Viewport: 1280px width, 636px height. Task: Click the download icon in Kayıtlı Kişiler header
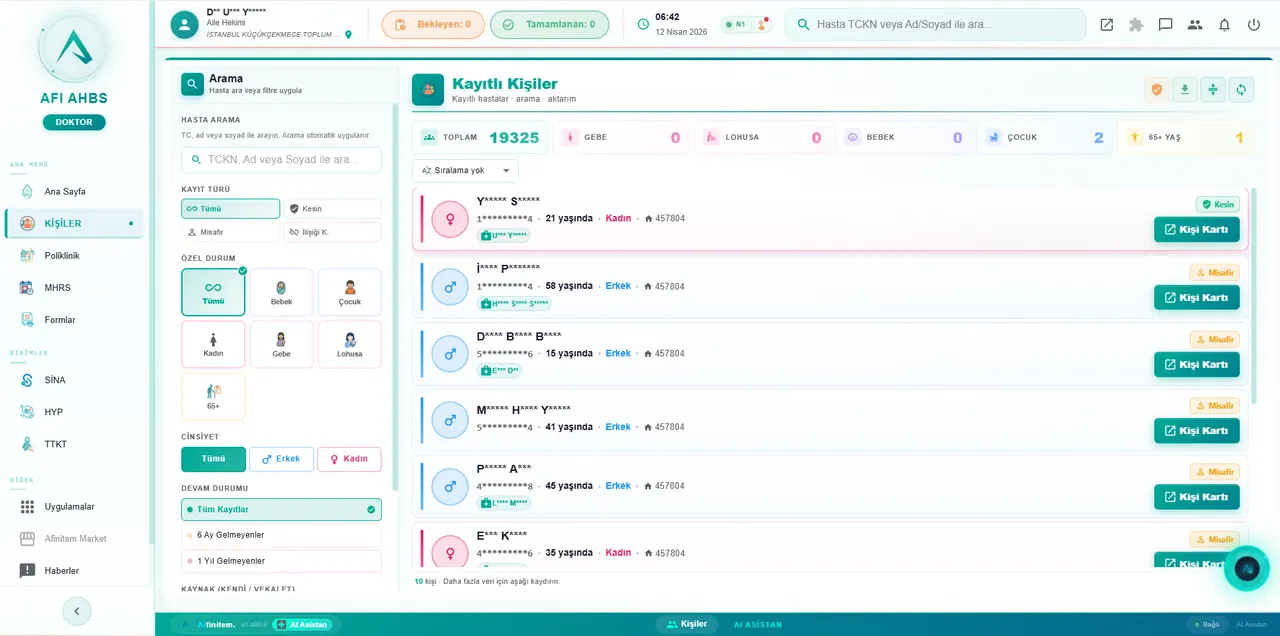[x=1185, y=90]
